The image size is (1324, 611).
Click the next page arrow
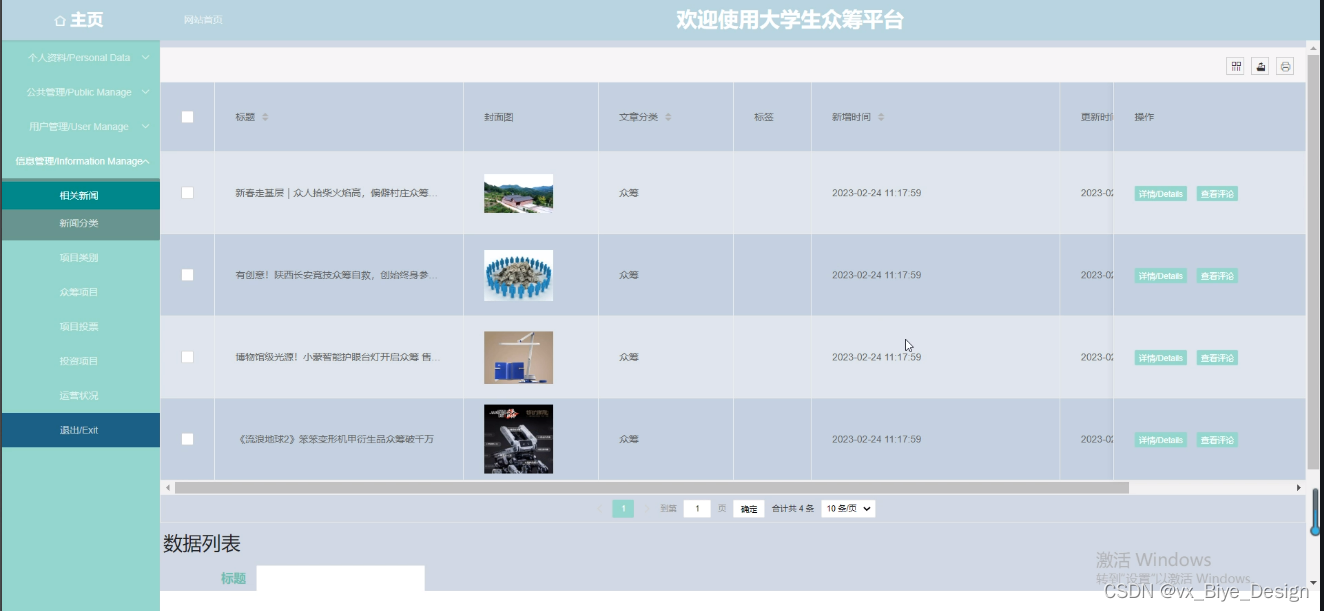[x=646, y=509]
